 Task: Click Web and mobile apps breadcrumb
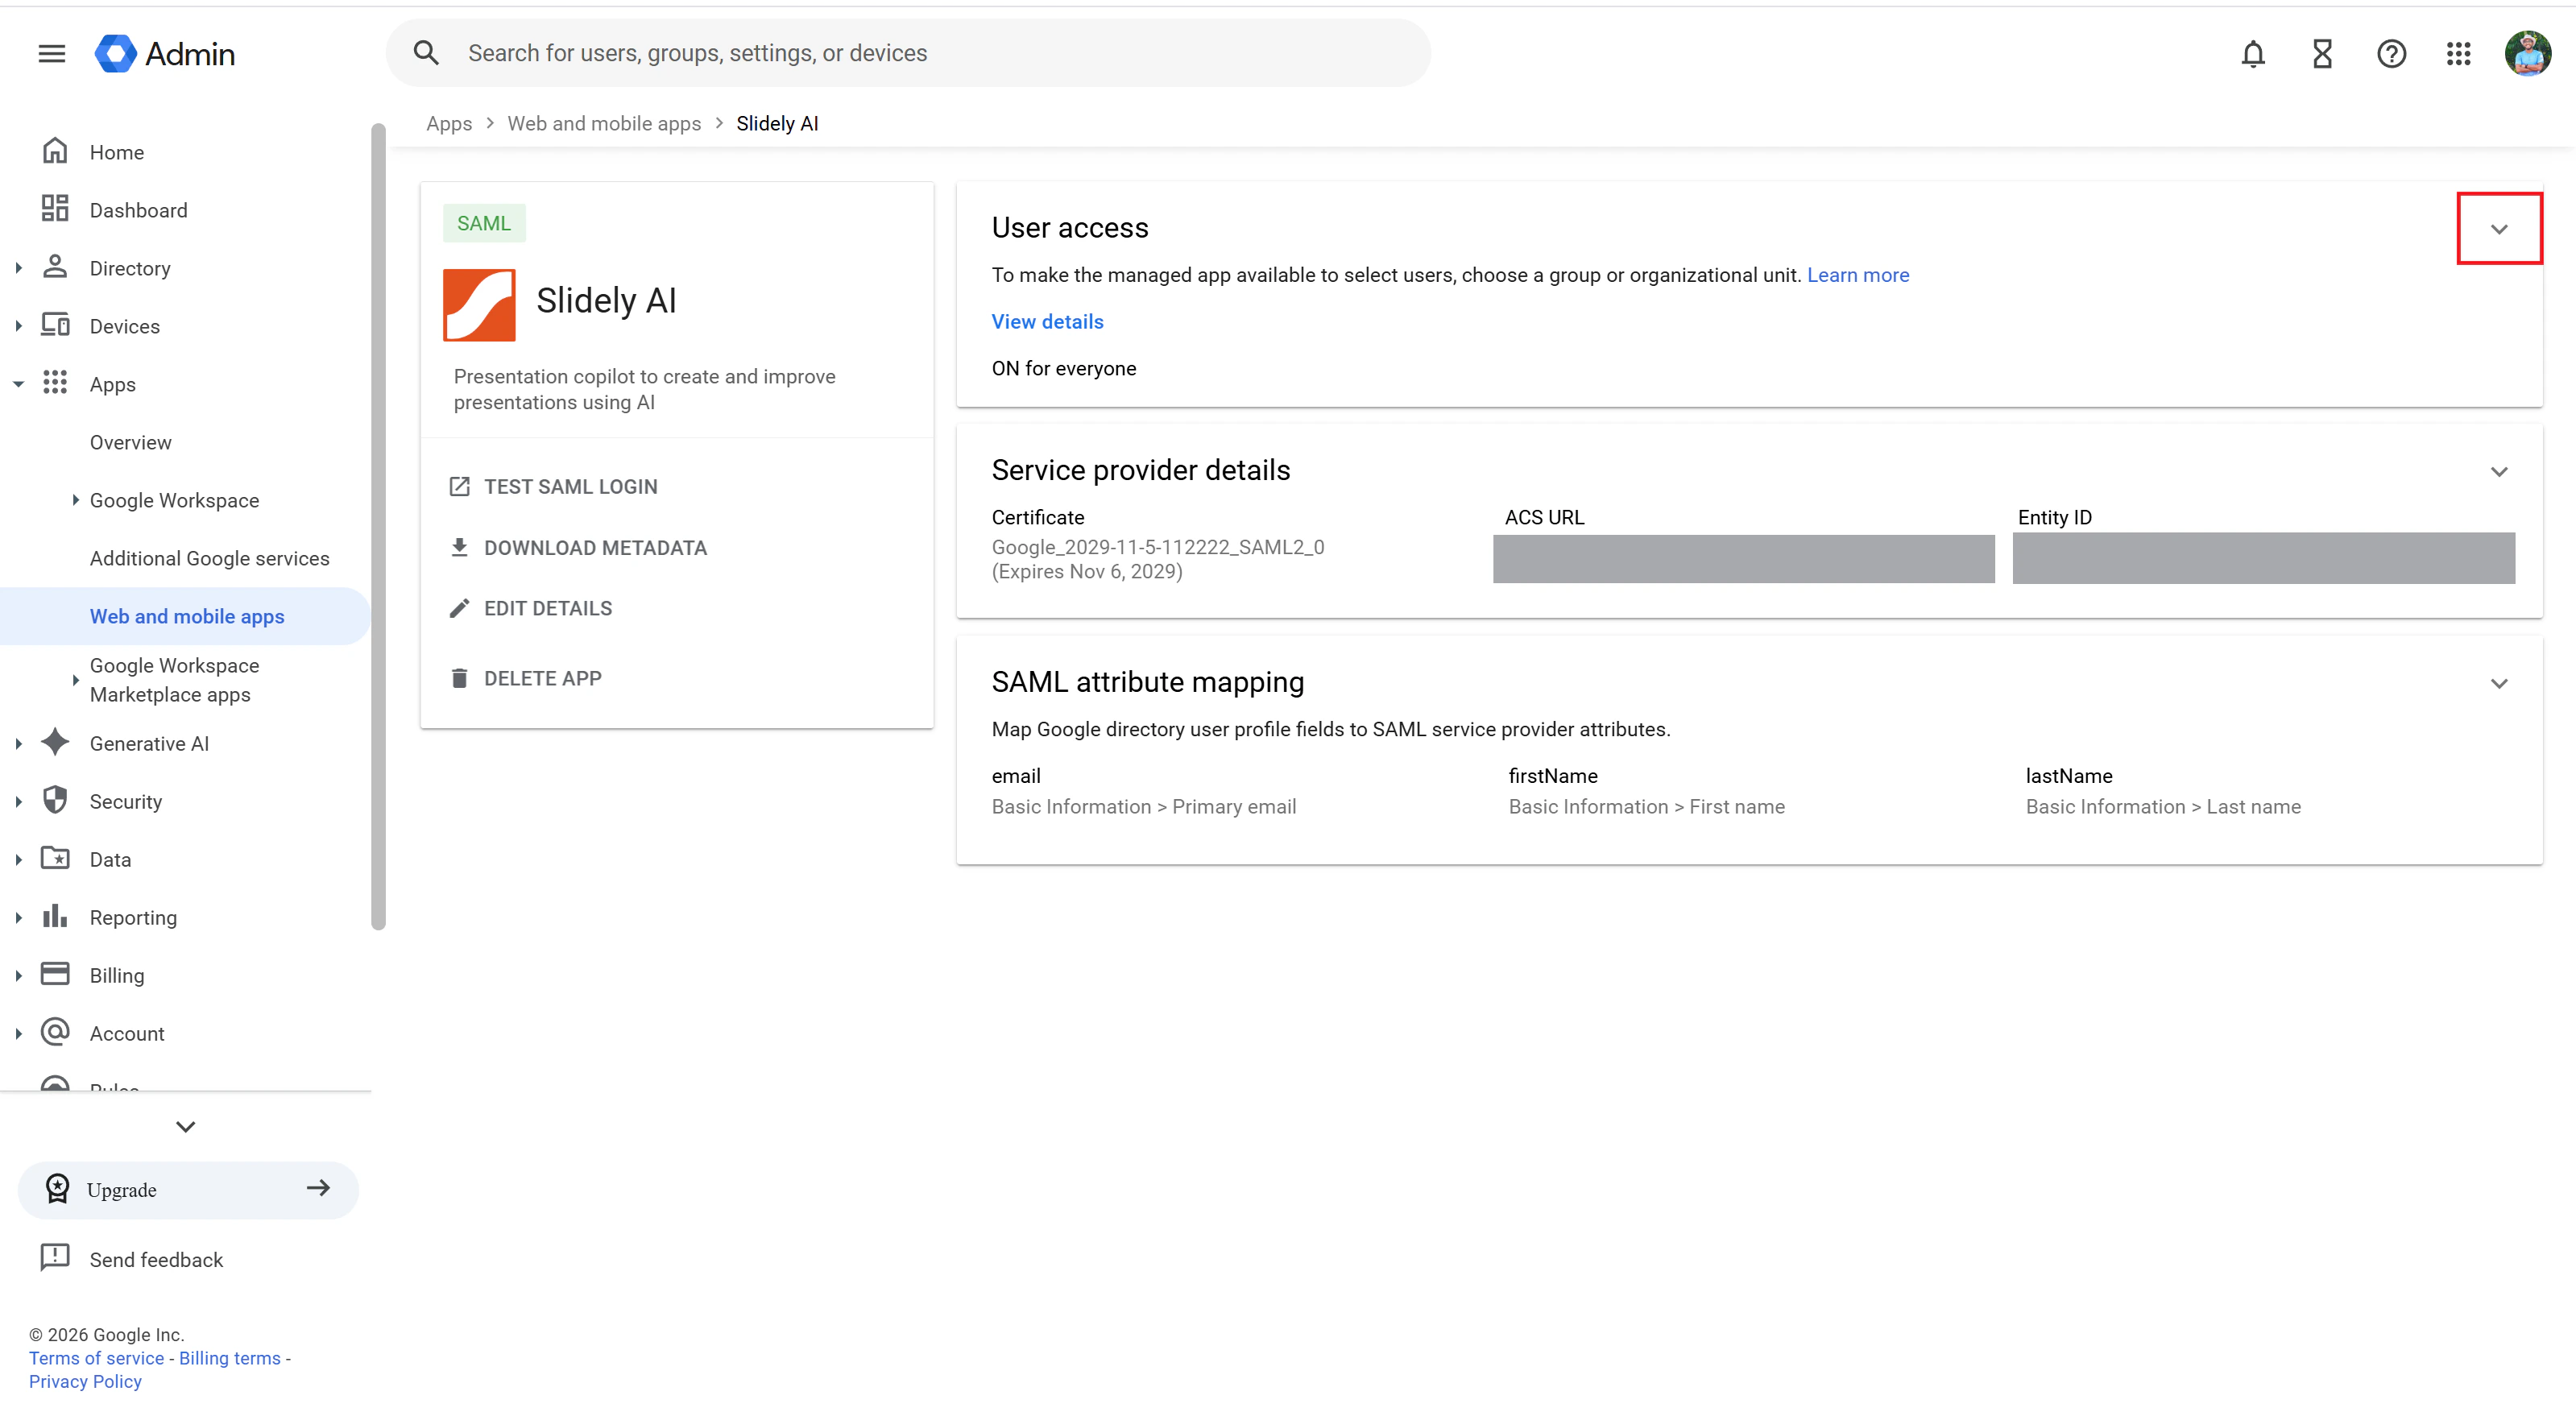[x=604, y=123]
